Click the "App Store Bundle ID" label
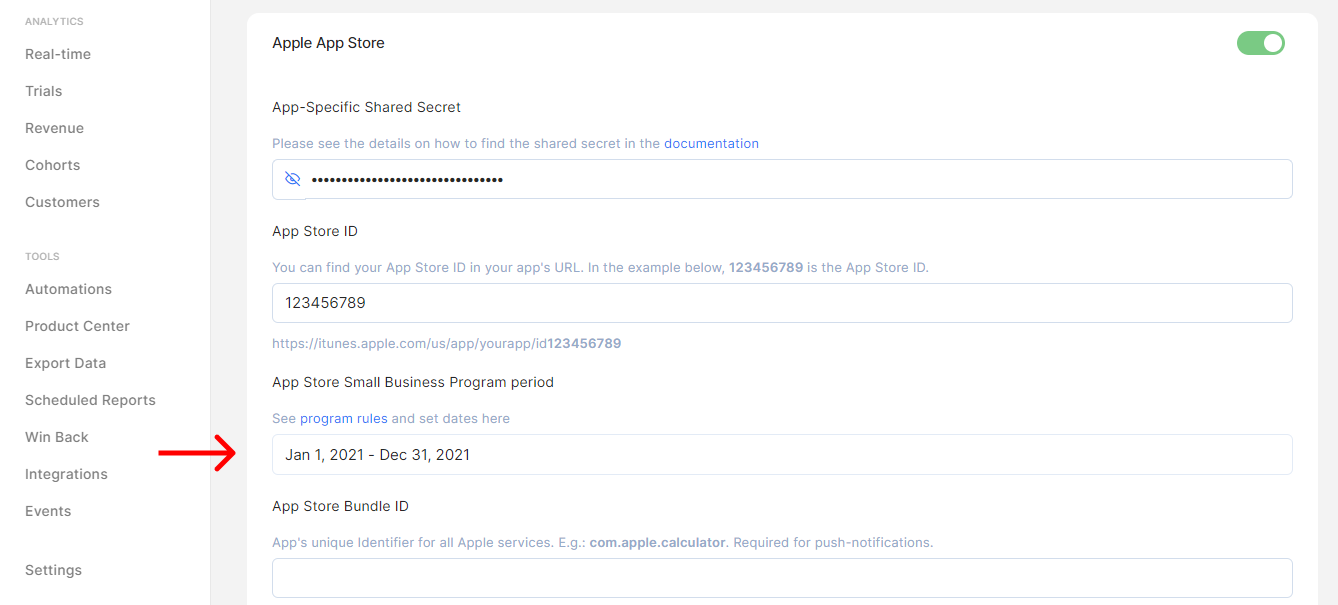This screenshot has width=1338, height=605. tap(340, 506)
